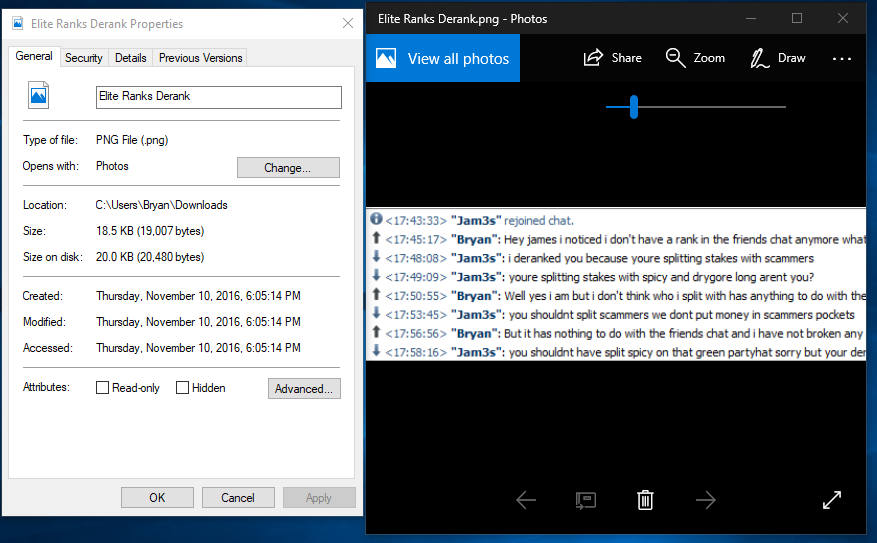
Task: Click the chat line timestamped 17:43:33
Action: [479, 221]
